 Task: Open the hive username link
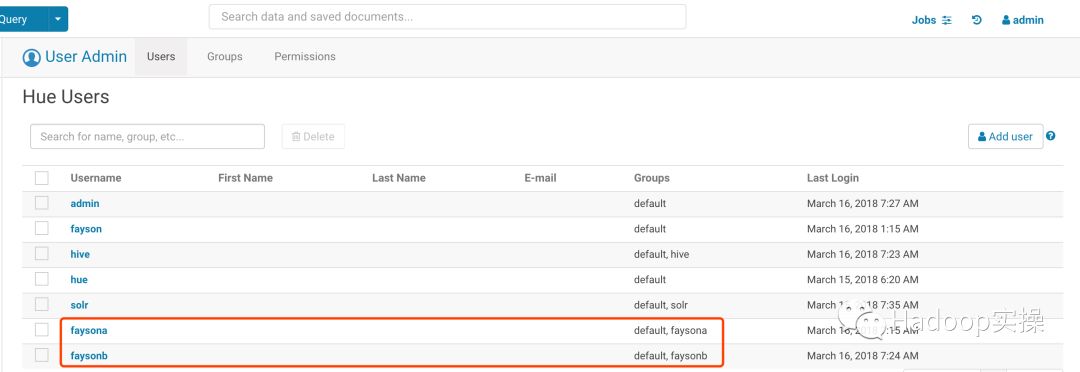(80, 254)
